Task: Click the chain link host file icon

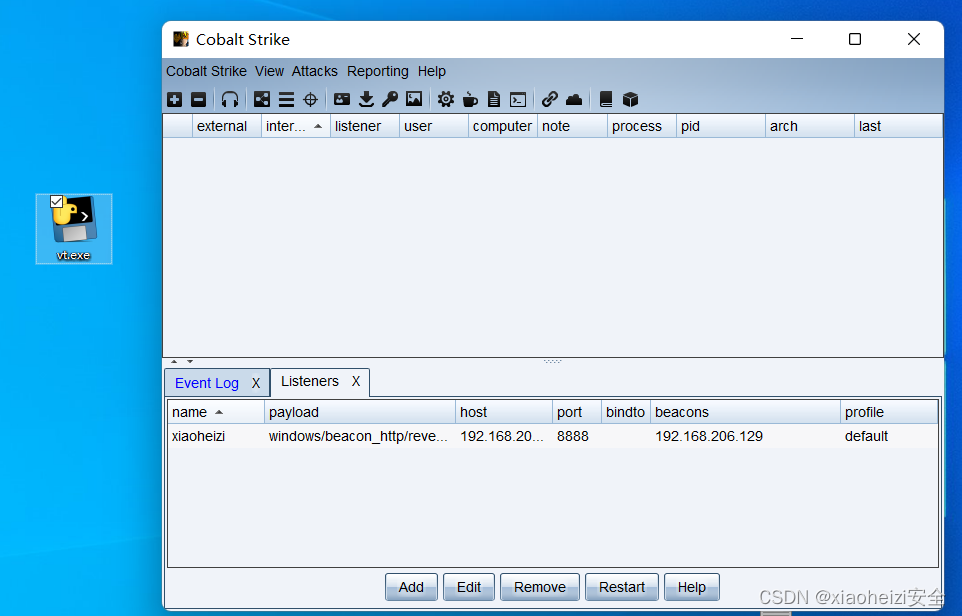Action: click(550, 99)
